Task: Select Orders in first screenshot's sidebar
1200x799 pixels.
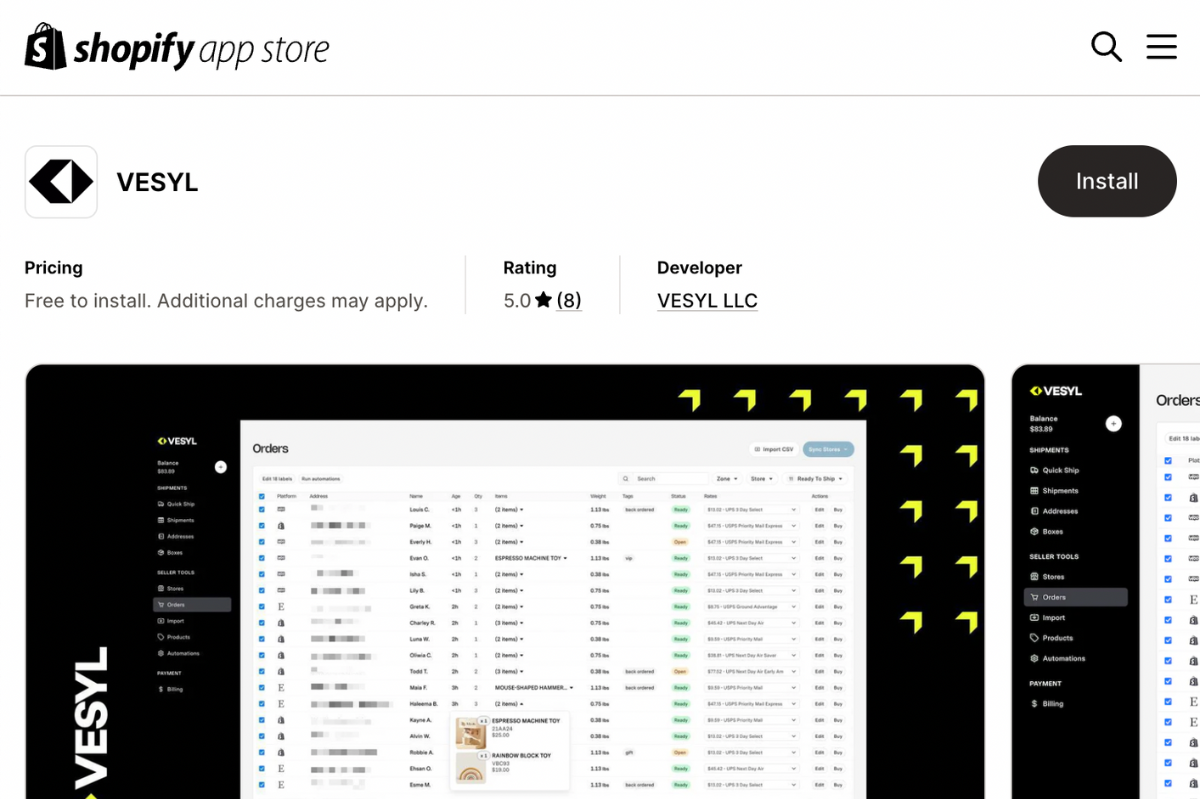Action: 192,605
